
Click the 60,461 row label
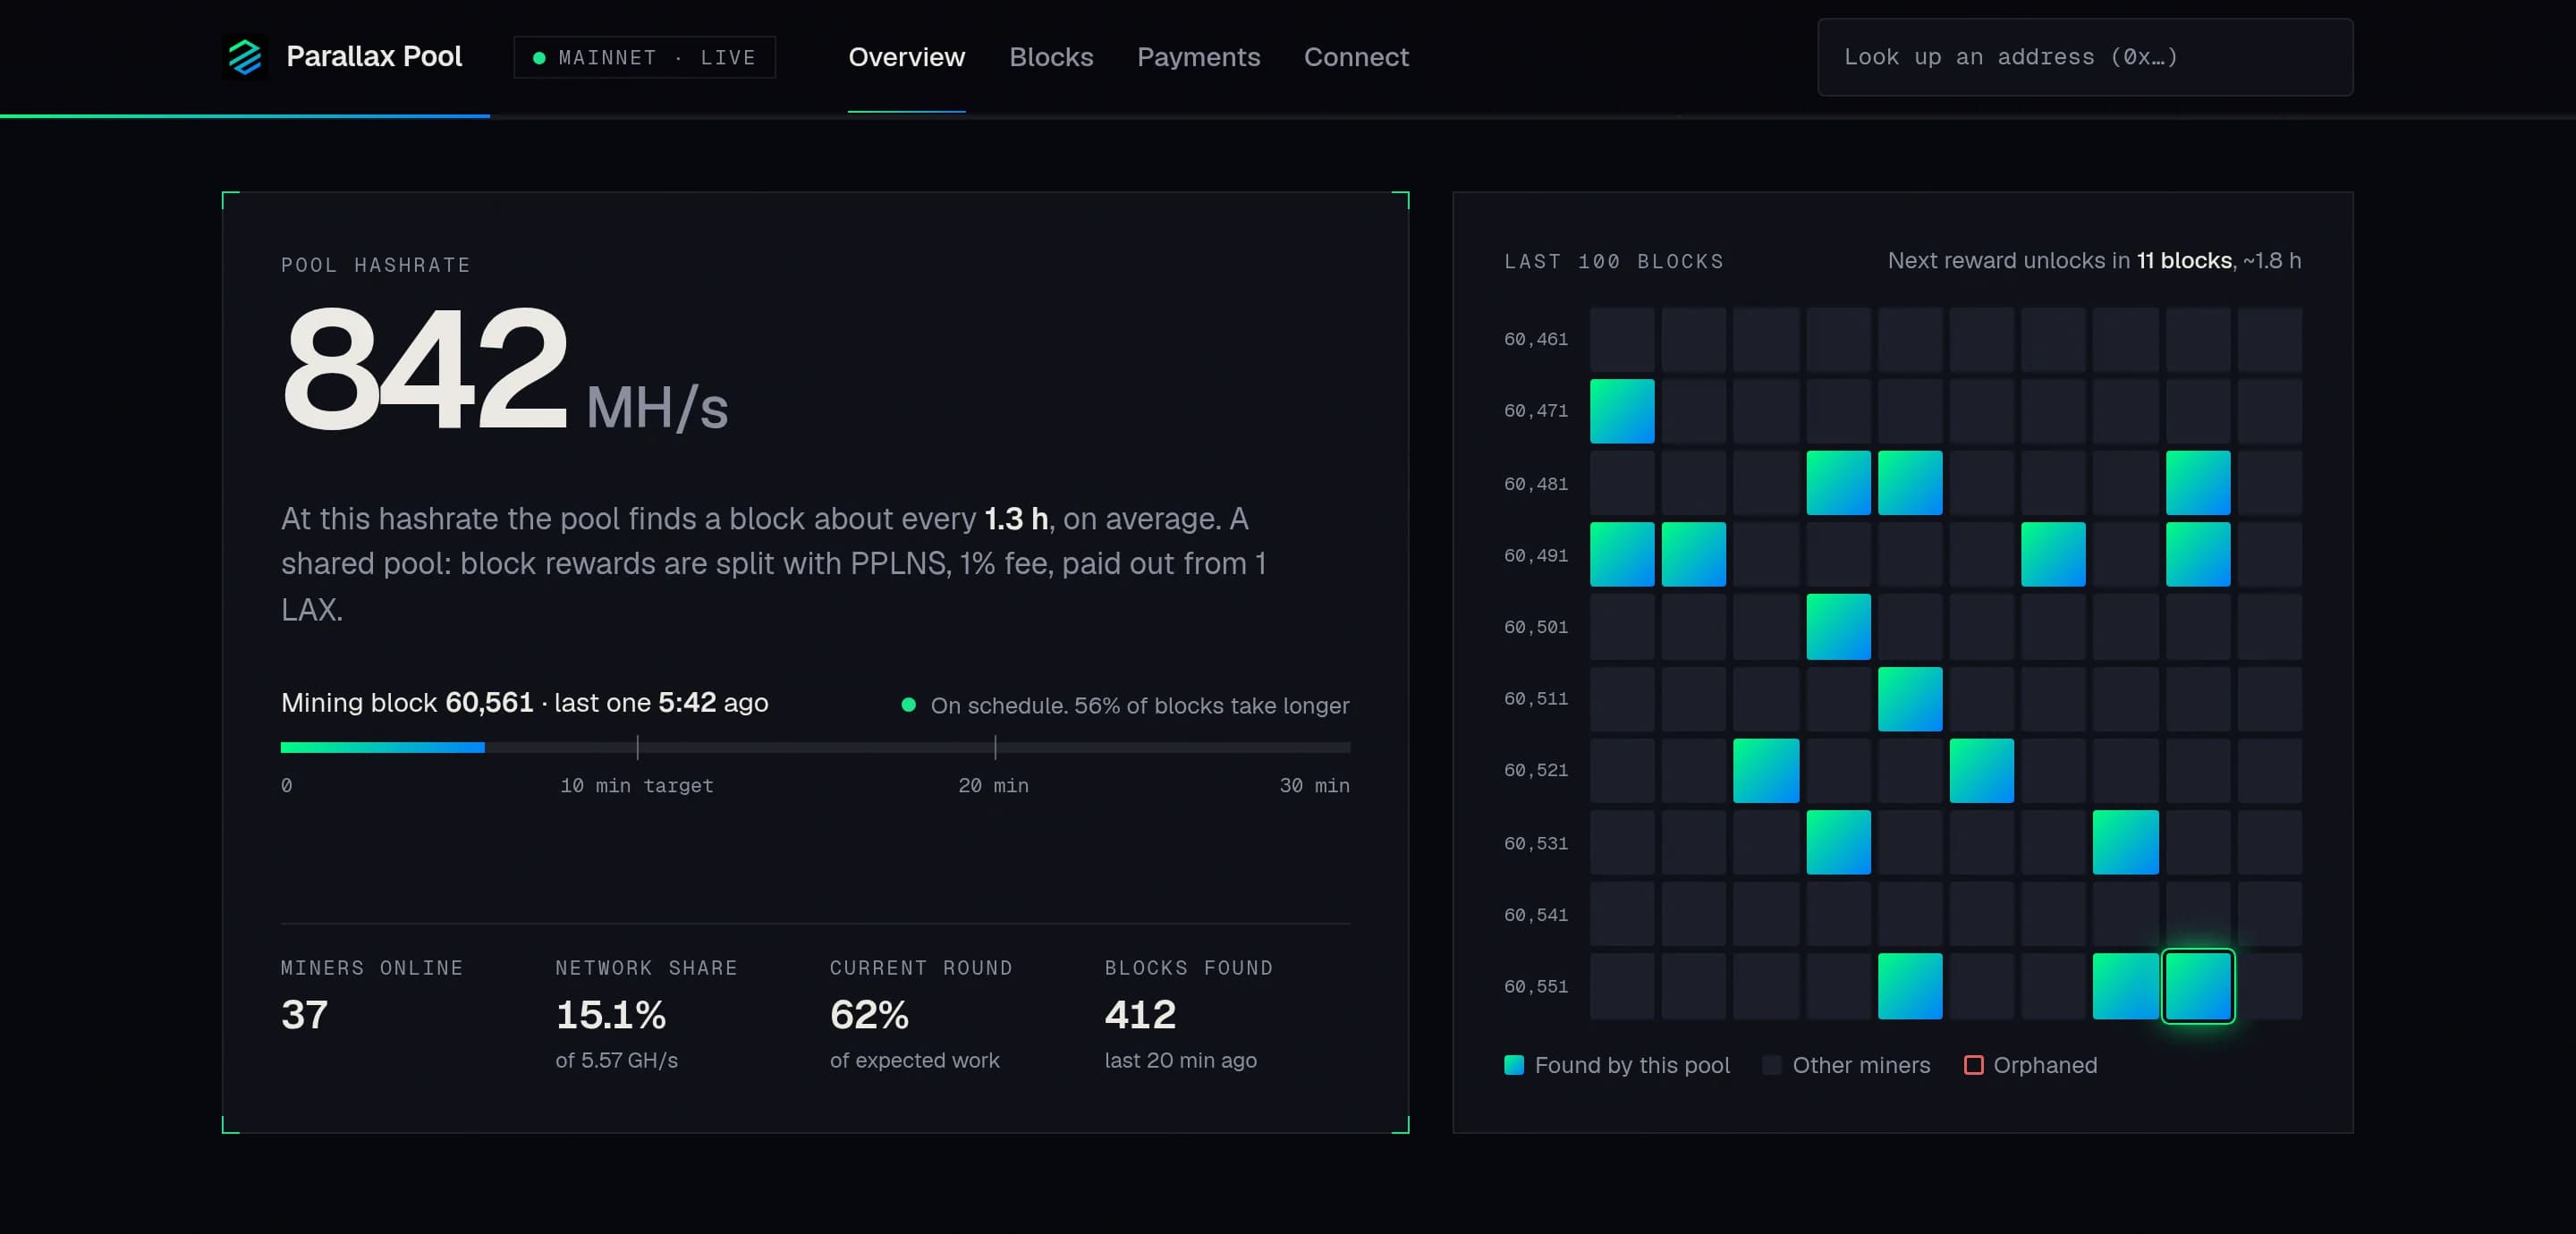pyautogui.click(x=1536, y=339)
